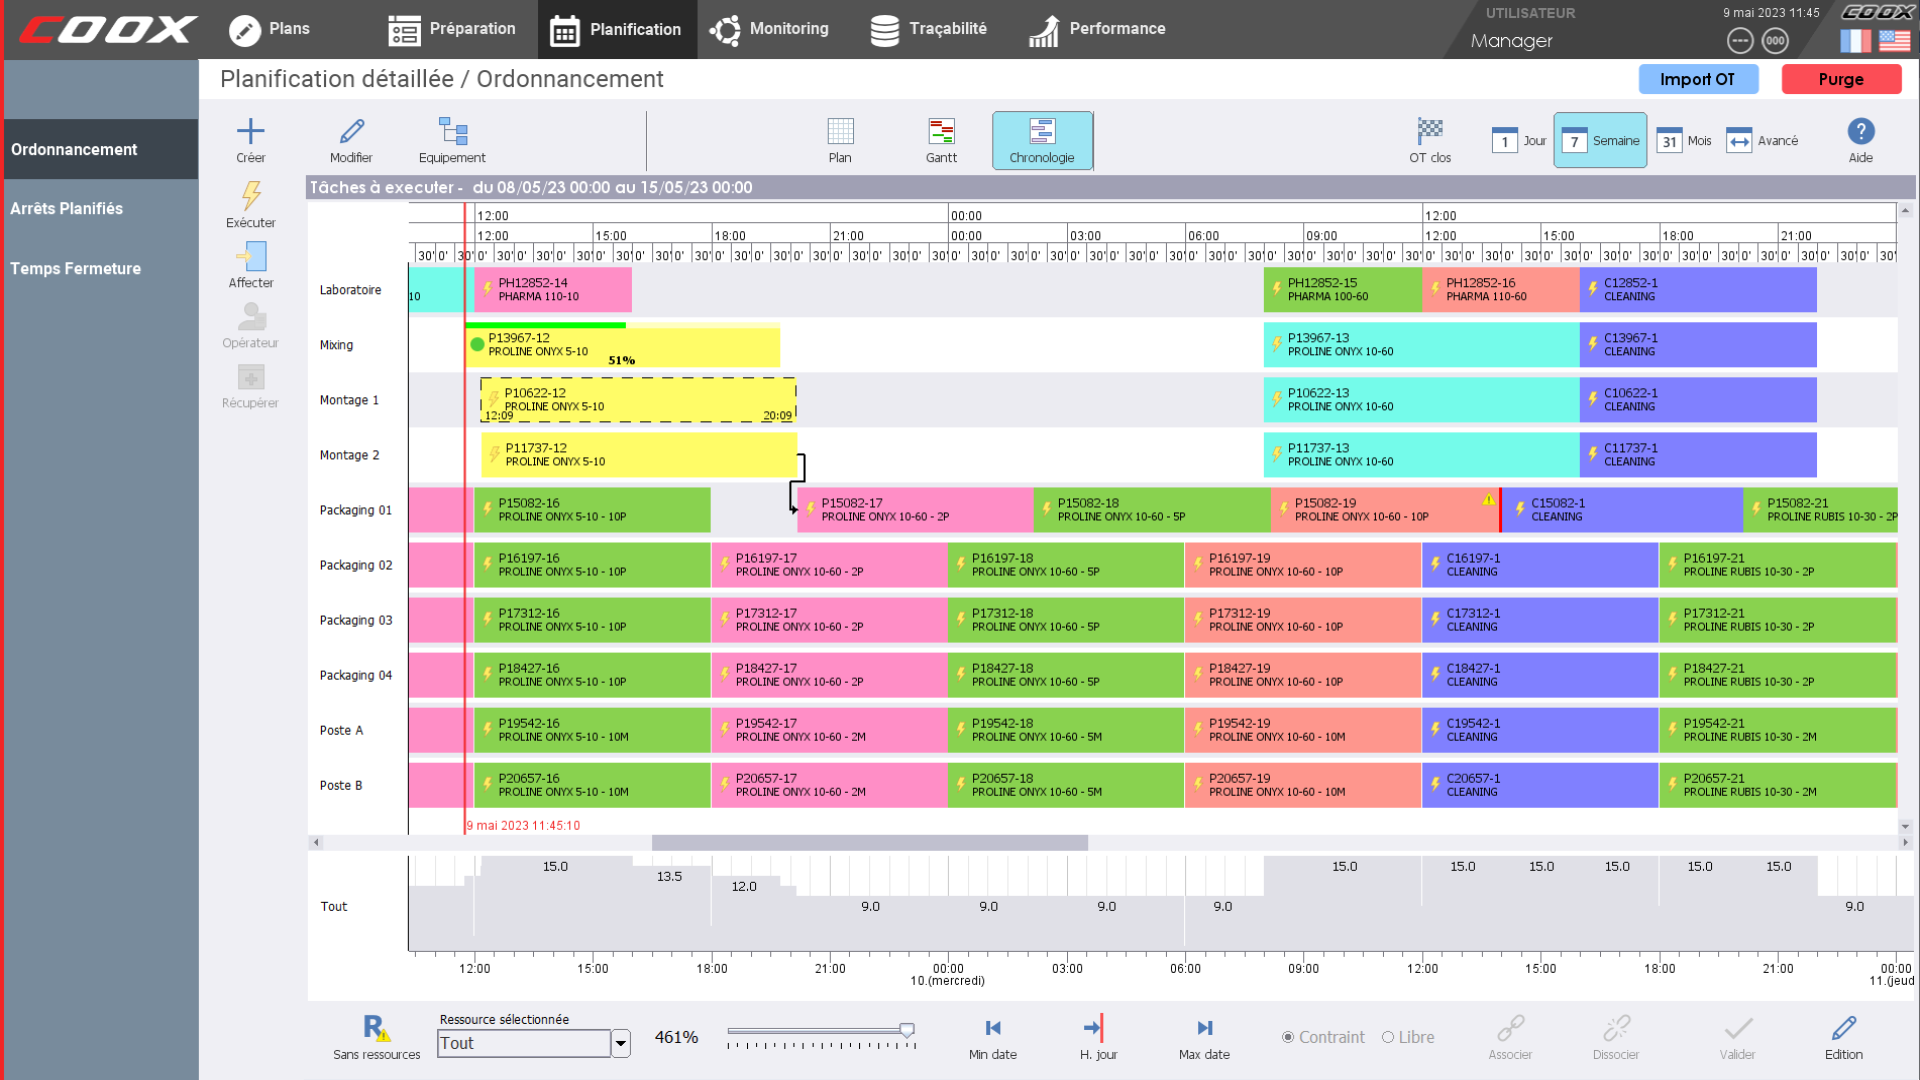The image size is (1920, 1080).
Task: Click the zoom level slider handle
Action: (x=907, y=1030)
